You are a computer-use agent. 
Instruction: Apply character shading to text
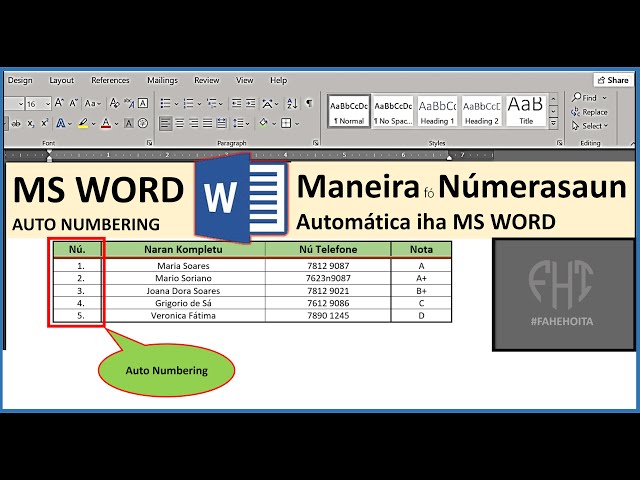[x=129, y=123]
